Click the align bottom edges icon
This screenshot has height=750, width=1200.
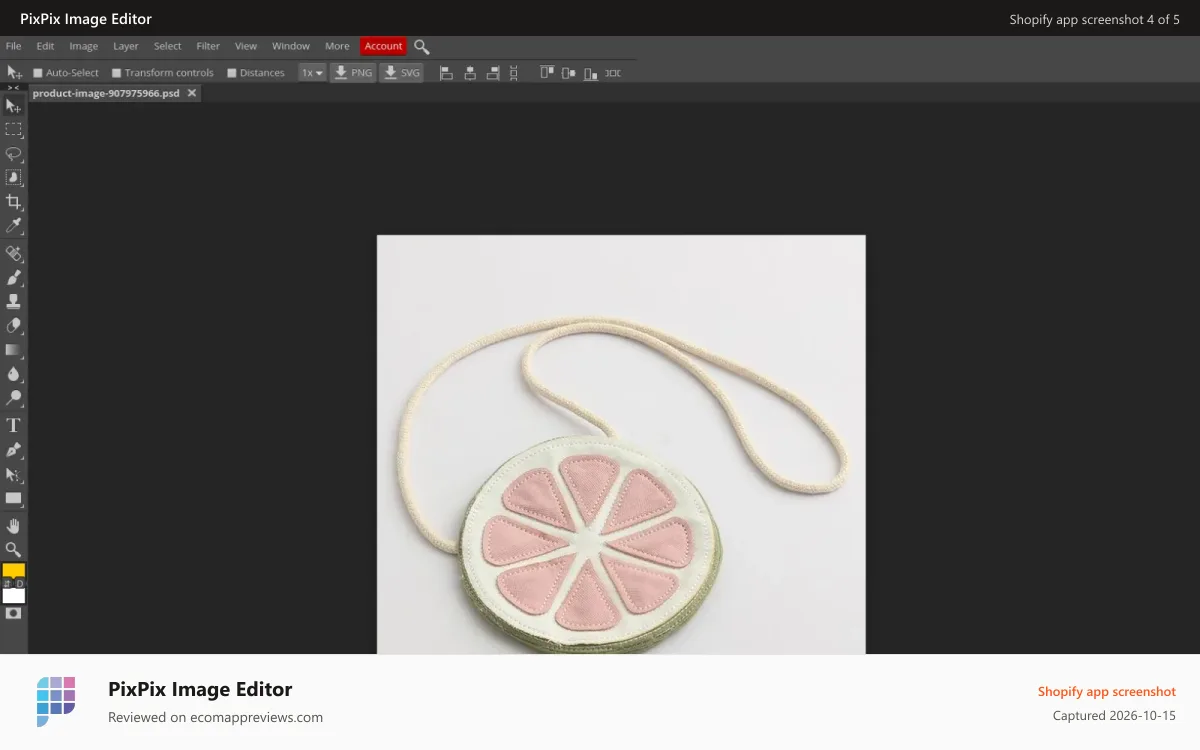(x=591, y=73)
